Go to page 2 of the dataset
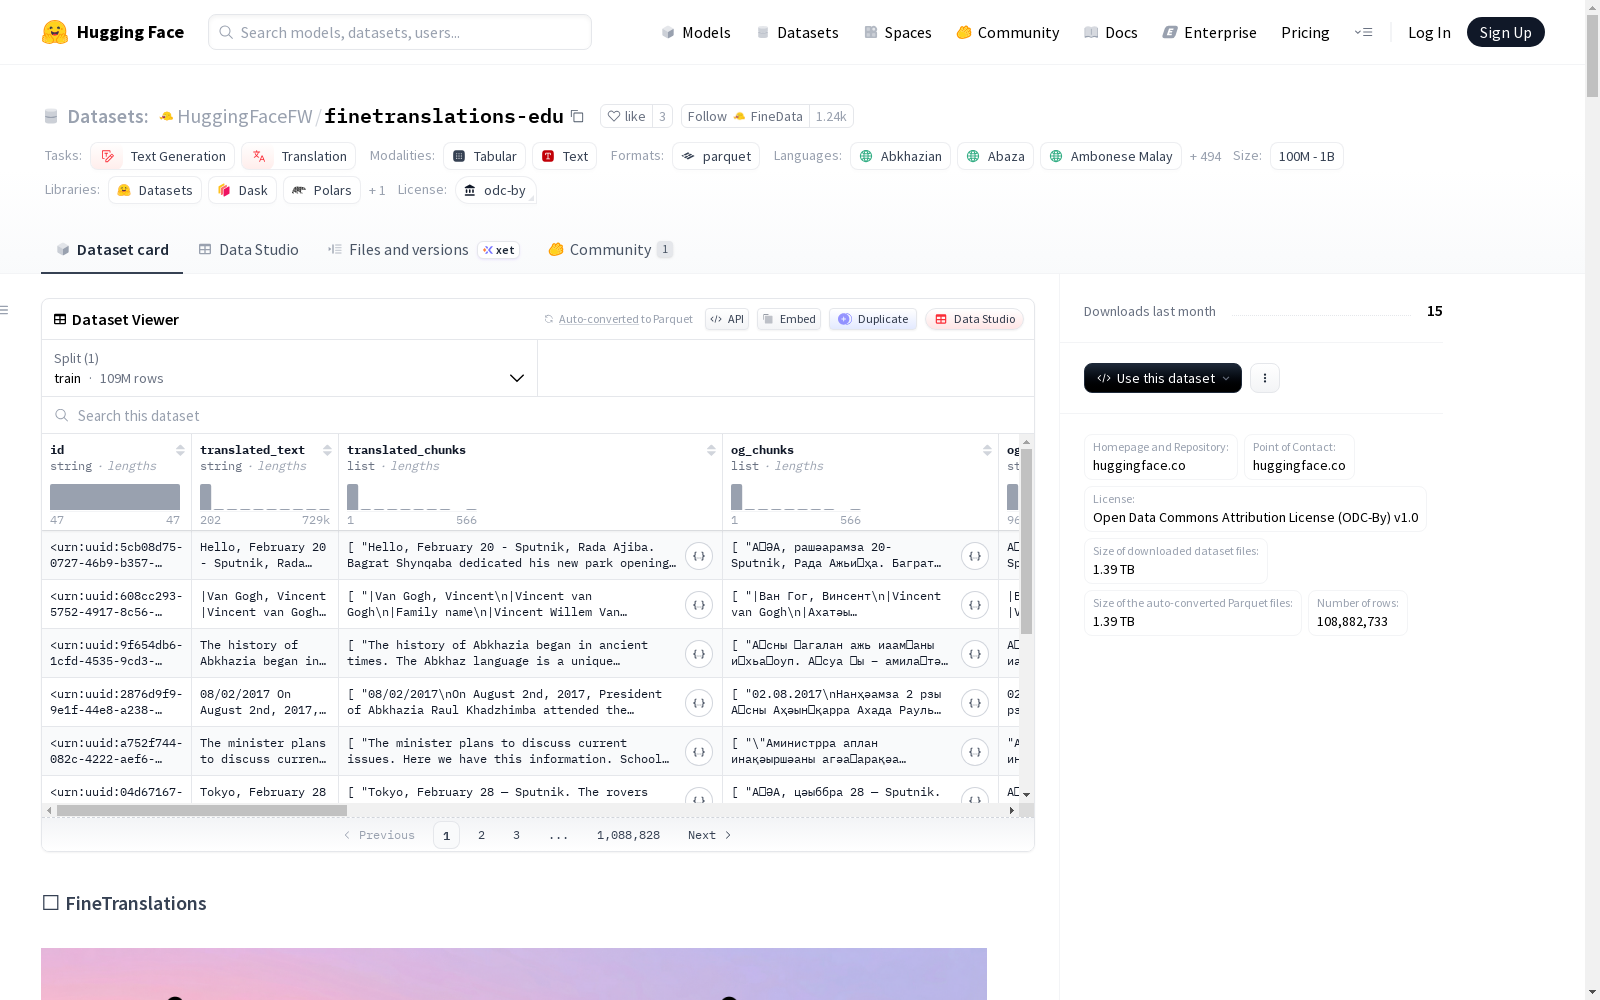The image size is (1600, 1000). (481, 835)
